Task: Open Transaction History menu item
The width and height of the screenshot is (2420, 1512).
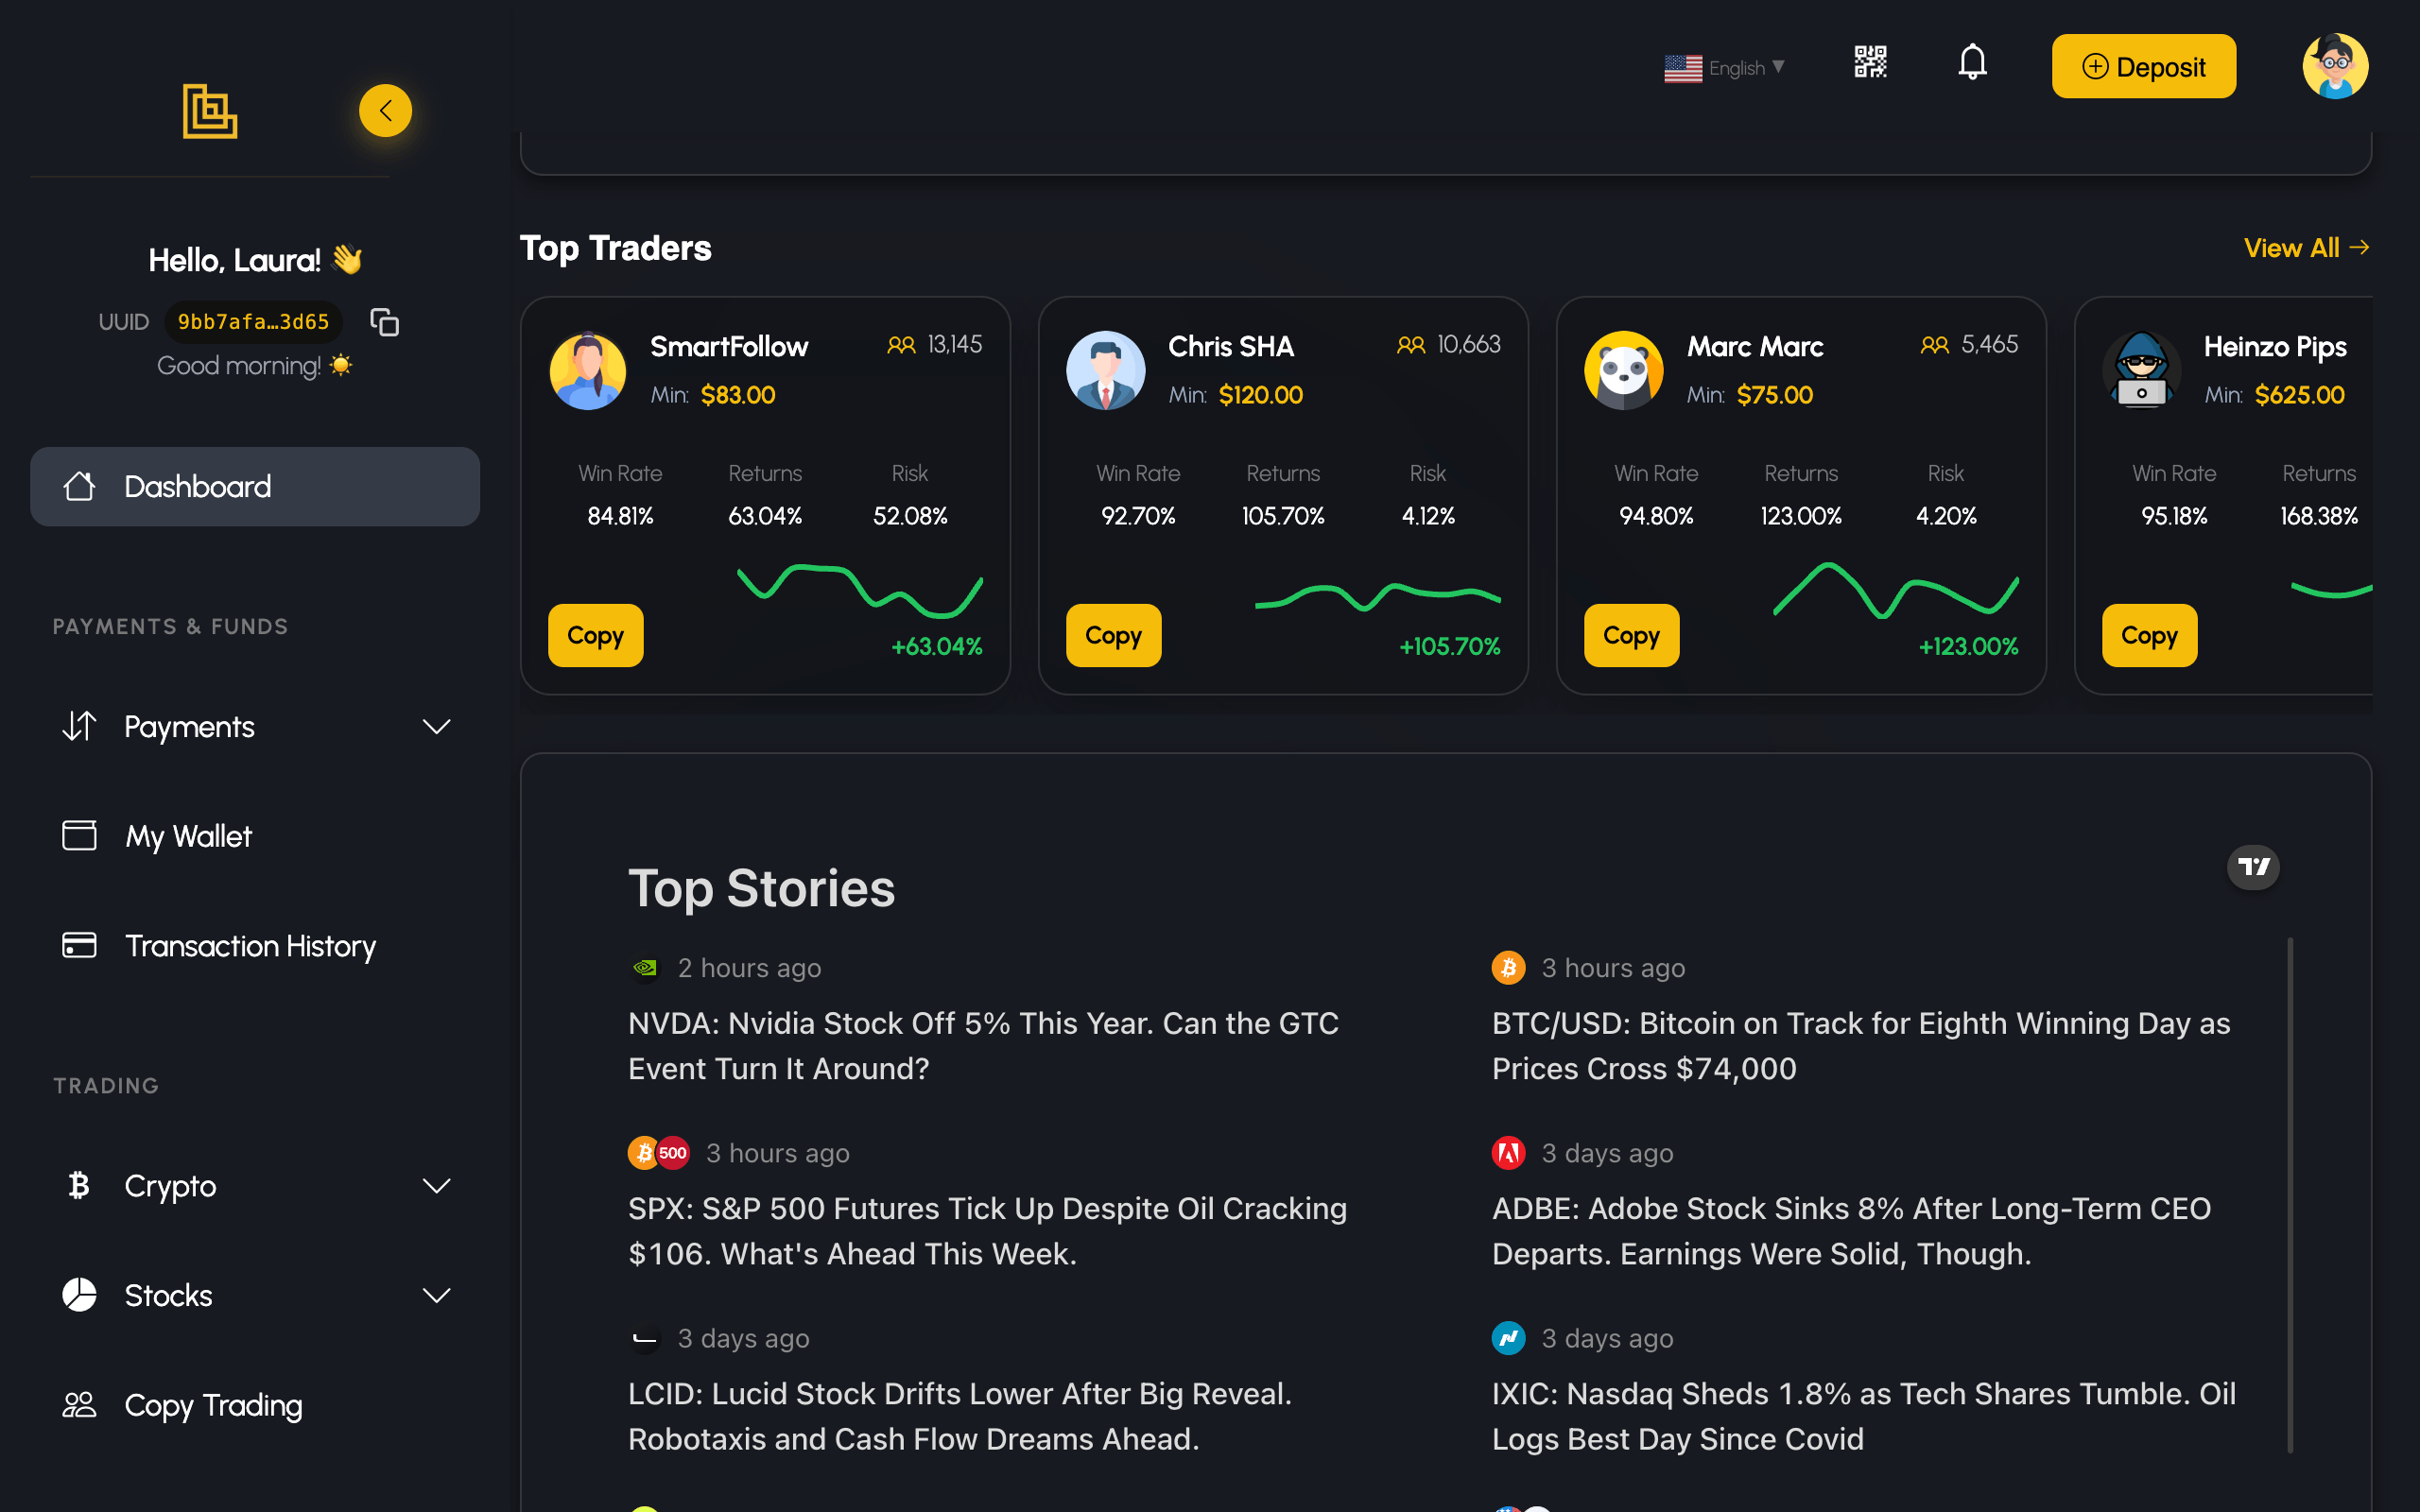Action: (x=250, y=946)
